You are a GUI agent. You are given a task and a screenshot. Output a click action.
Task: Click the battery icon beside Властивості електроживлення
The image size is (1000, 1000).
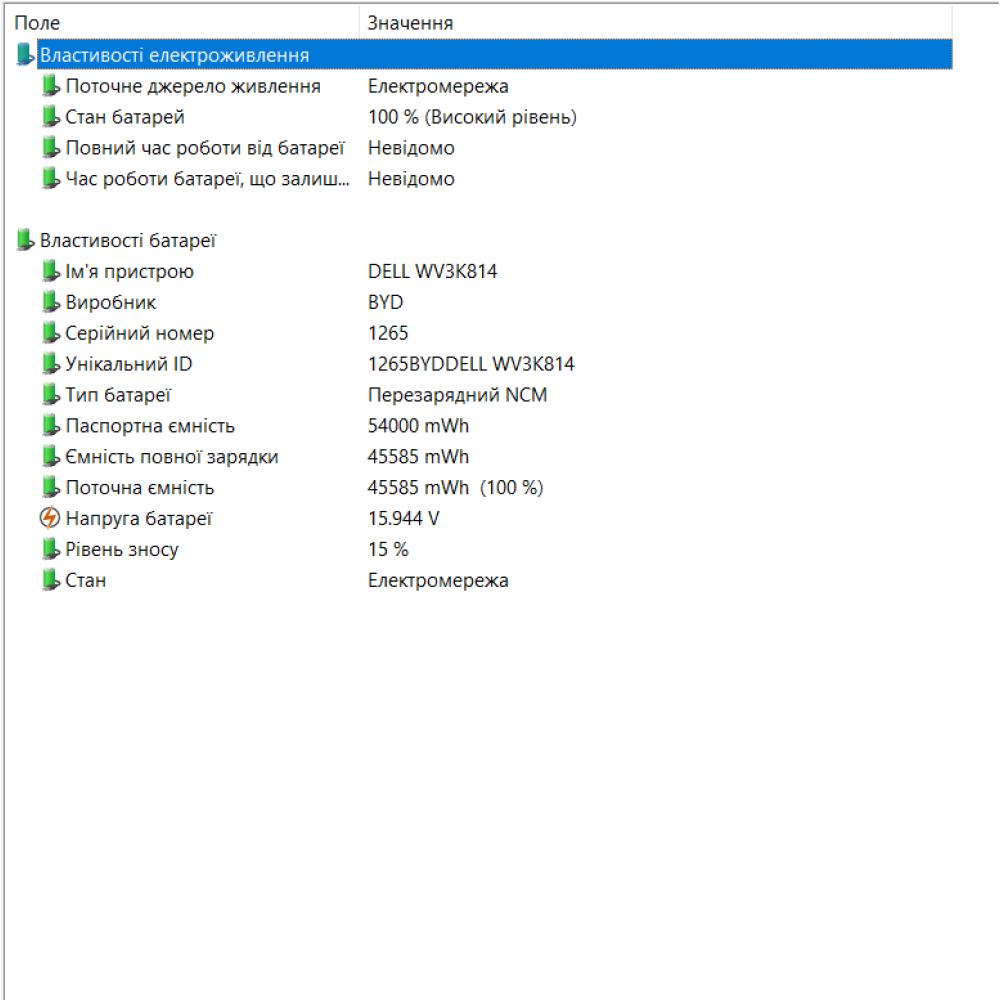[x=25, y=54]
